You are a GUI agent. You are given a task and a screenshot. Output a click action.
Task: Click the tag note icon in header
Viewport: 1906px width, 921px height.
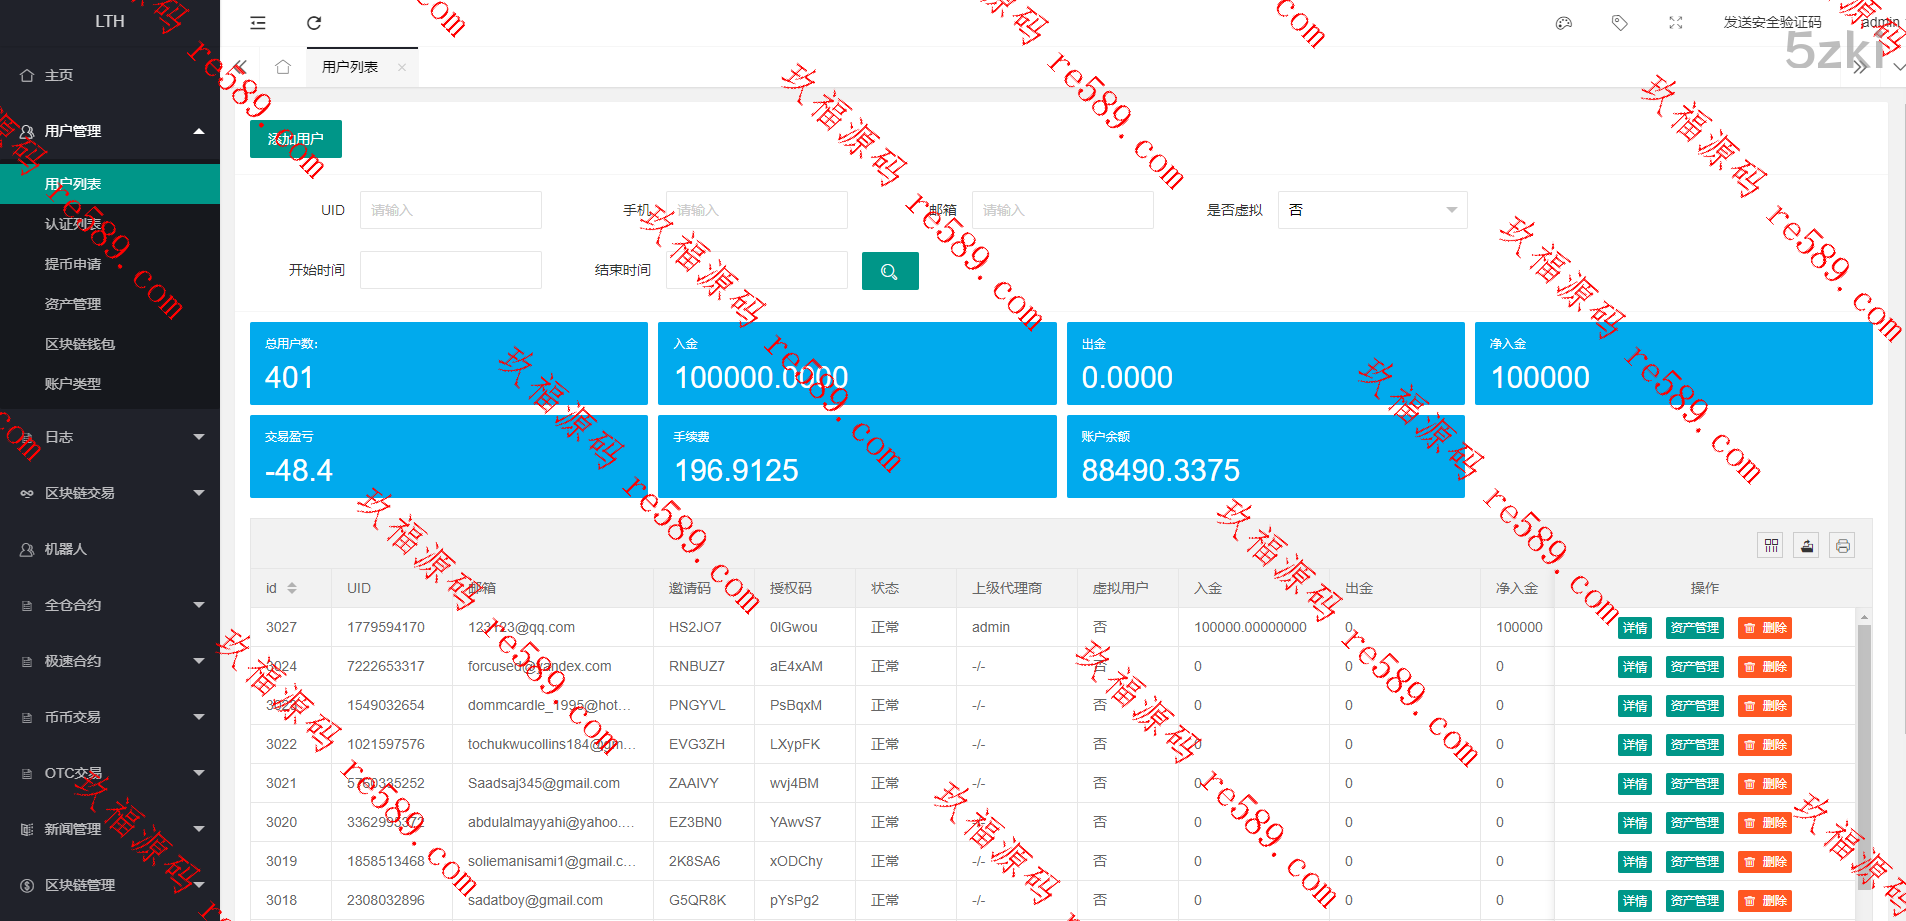click(1620, 23)
